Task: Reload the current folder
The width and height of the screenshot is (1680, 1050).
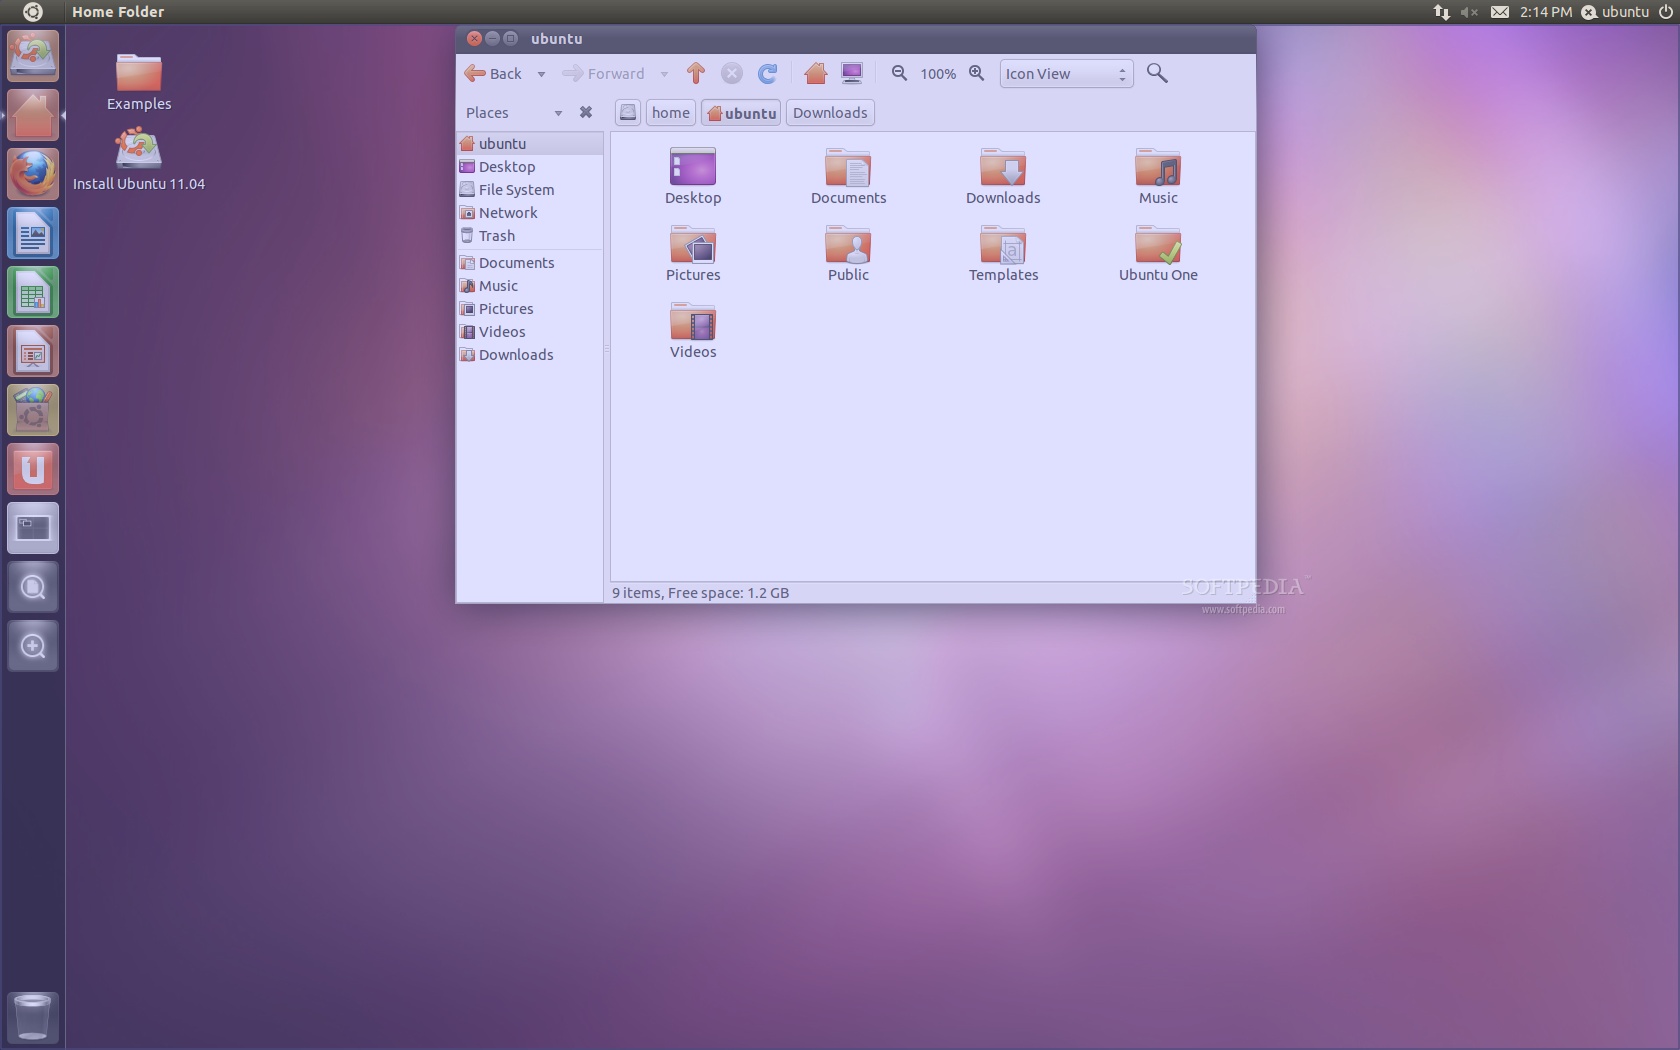Action: [x=768, y=73]
